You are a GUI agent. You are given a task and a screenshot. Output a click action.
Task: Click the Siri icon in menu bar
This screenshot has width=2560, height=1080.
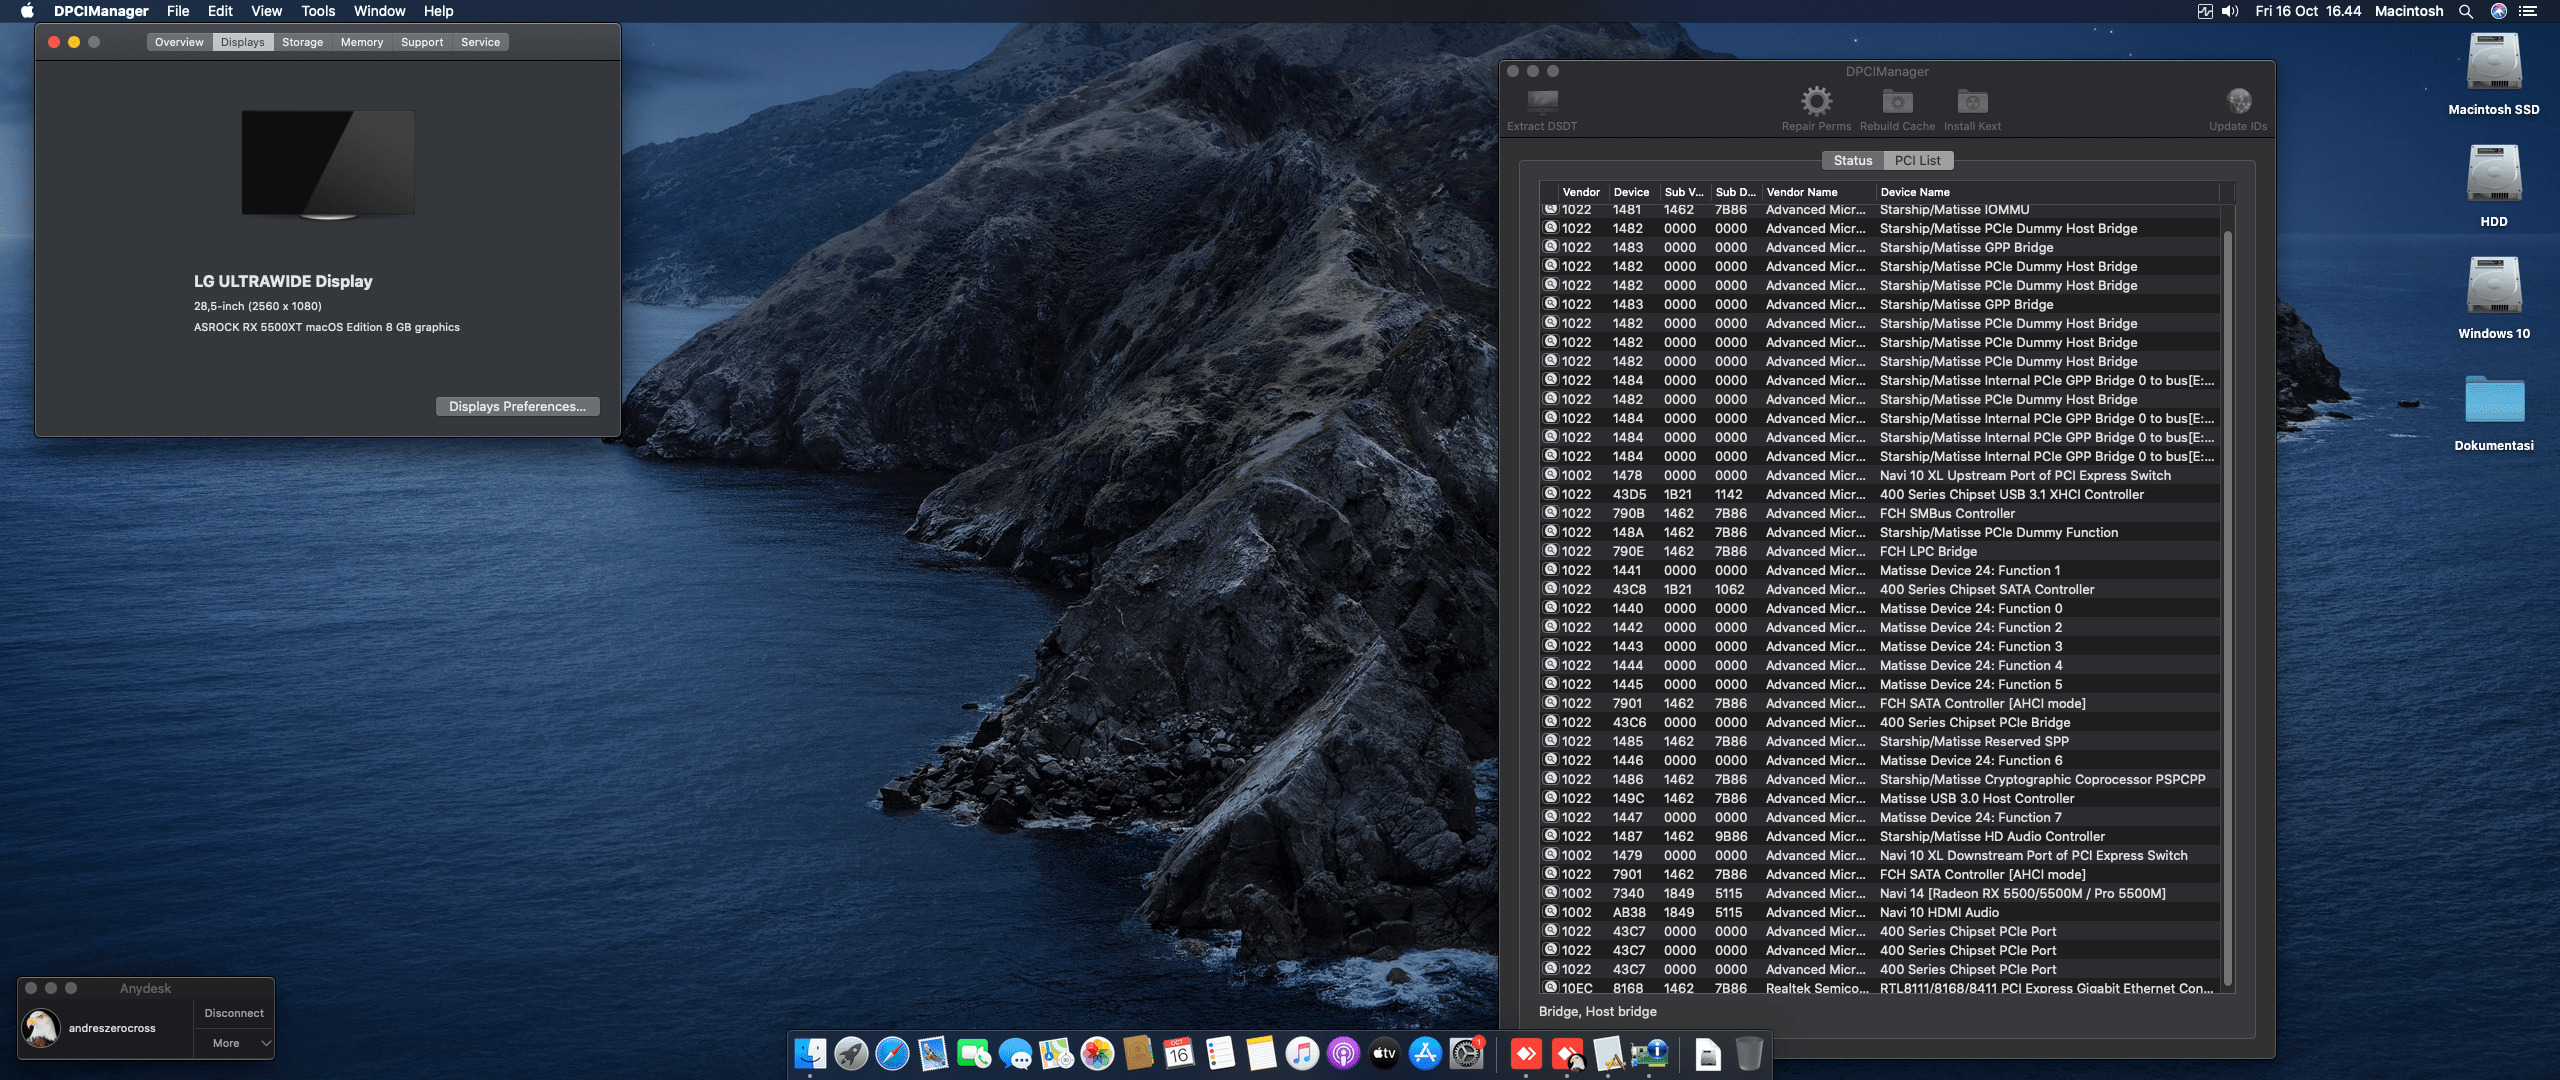click(2498, 11)
